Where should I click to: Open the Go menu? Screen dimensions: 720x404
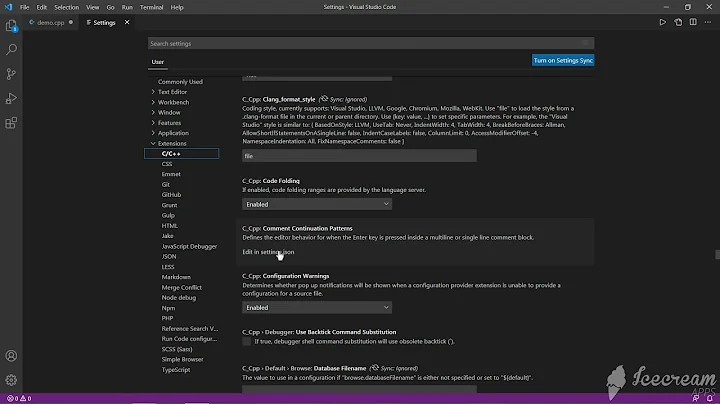[110, 7]
